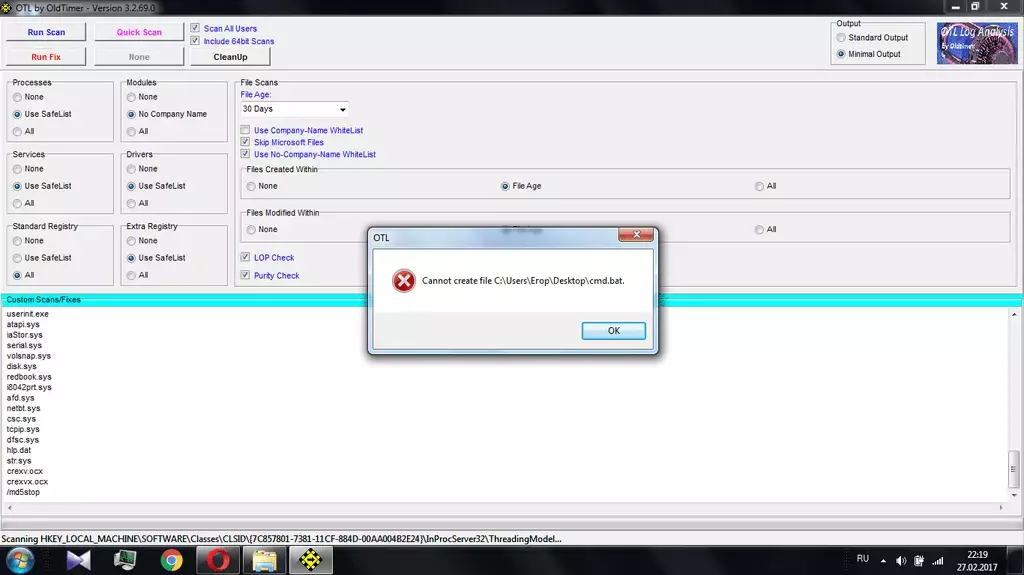Image resolution: width=1024 pixels, height=575 pixels.
Task: Enable Use Company-Name WhiteList checkbox
Action: [245, 130]
